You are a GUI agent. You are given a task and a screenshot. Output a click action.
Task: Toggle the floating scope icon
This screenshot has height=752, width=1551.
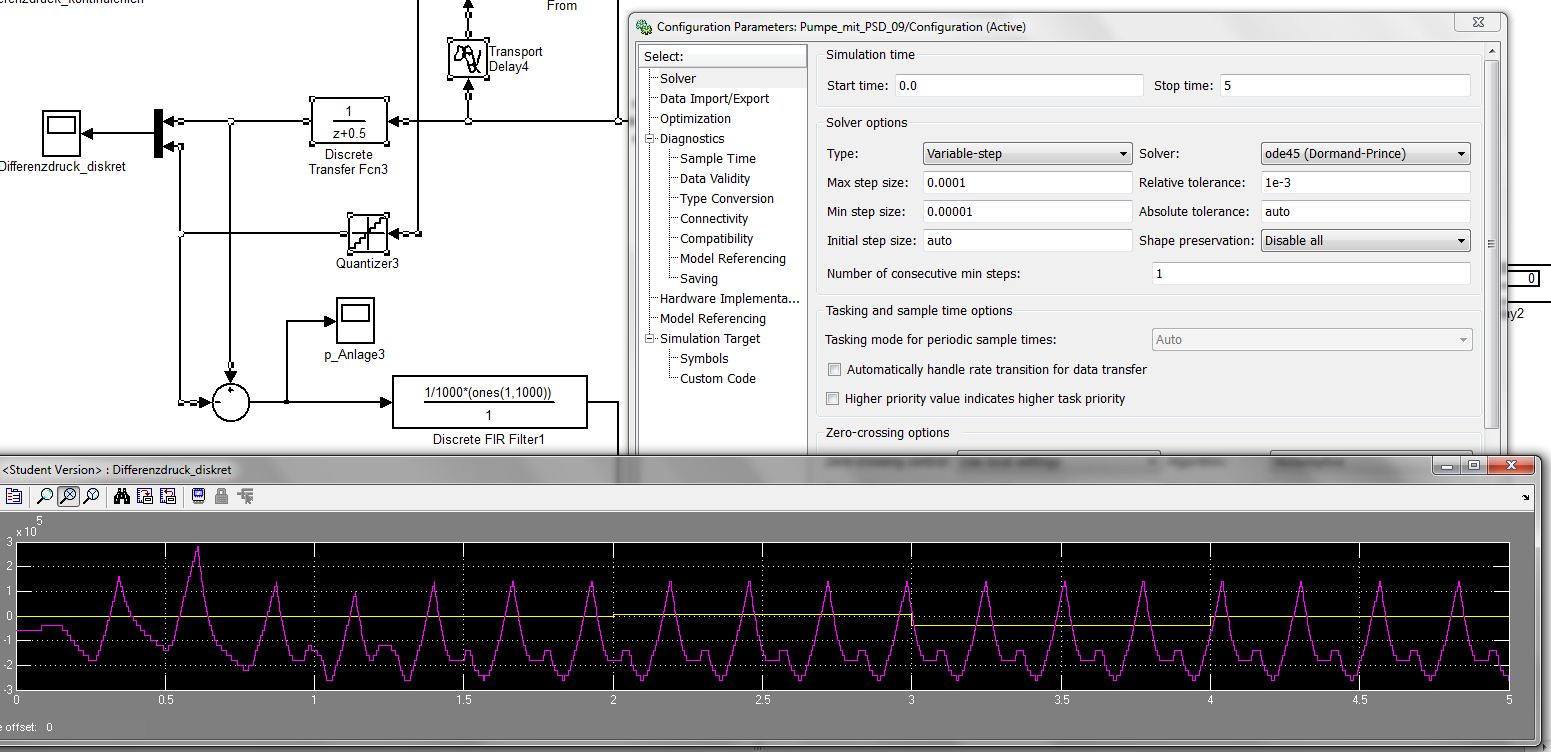(x=198, y=495)
